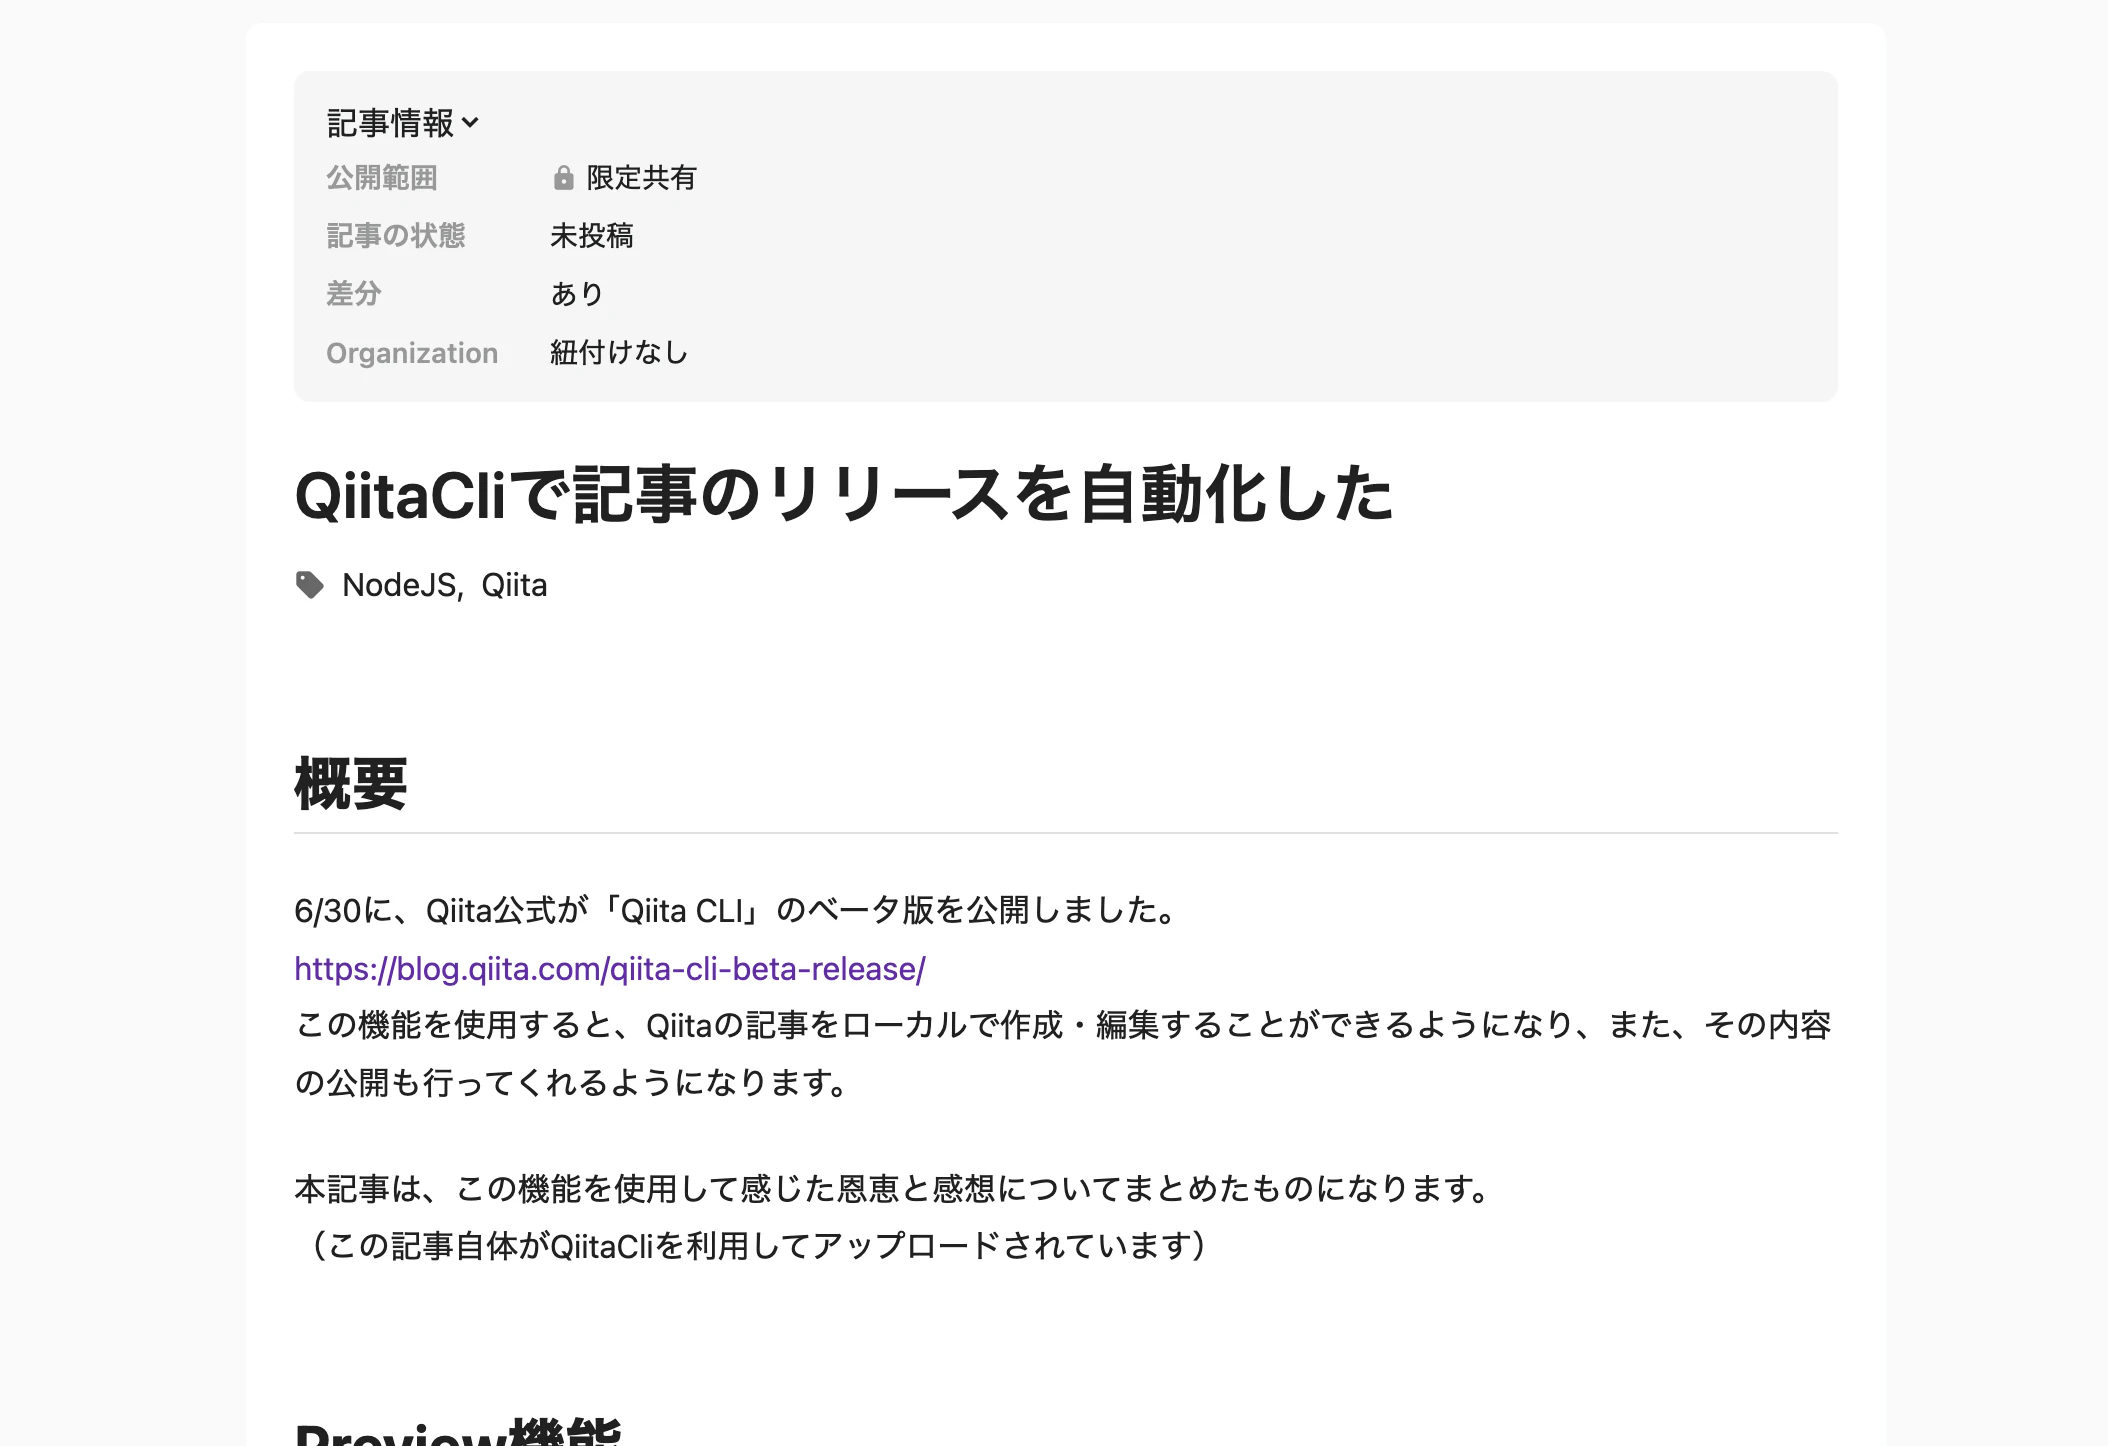The image size is (2108, 1446).
Task: Click the 記事情報 header text
Action: pyautogui.click(x=390, y=123)
